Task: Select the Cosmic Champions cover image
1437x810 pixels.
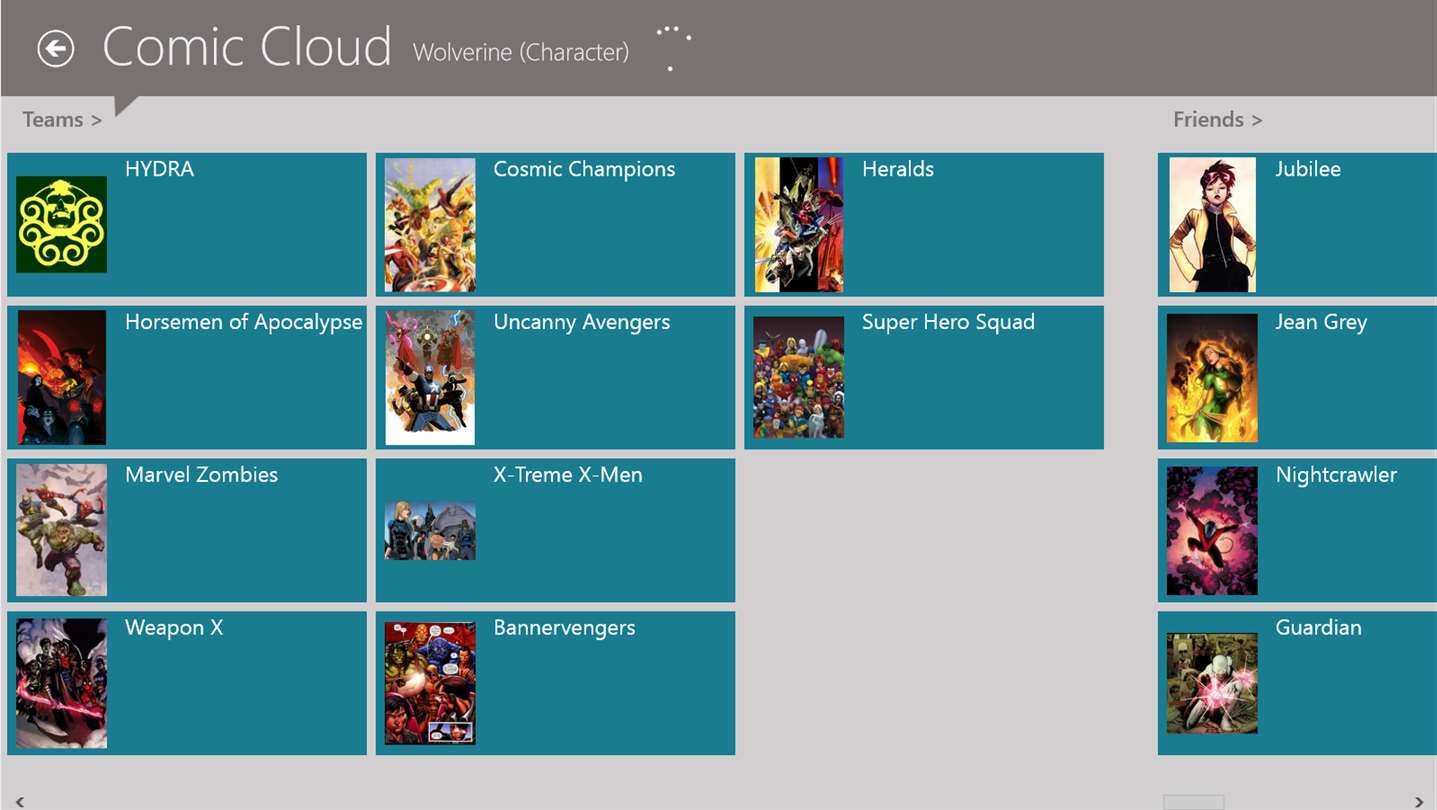Action: (430, 225)
